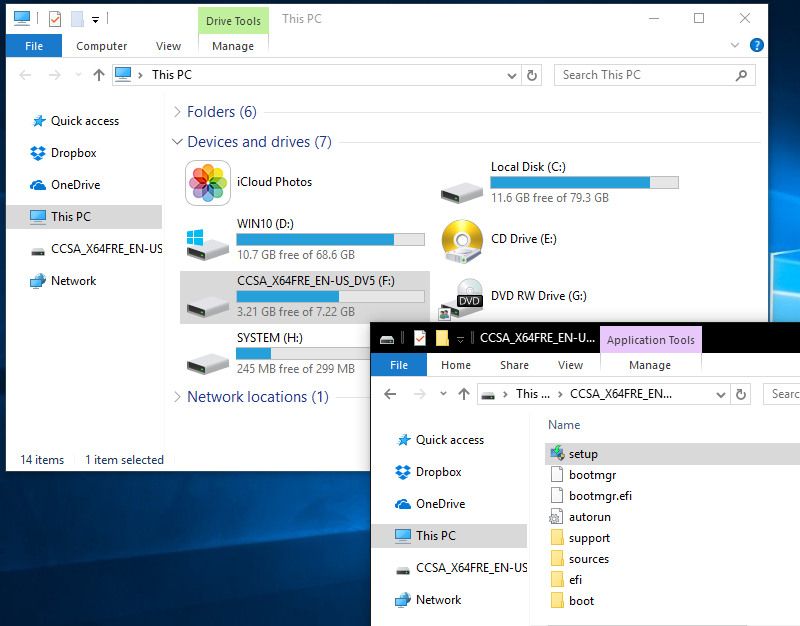Image resolution: width=800 pixels, height=626 pixels.
Task: Go back in CCSA_X64FRE window
Action: (x=390, y=394)
